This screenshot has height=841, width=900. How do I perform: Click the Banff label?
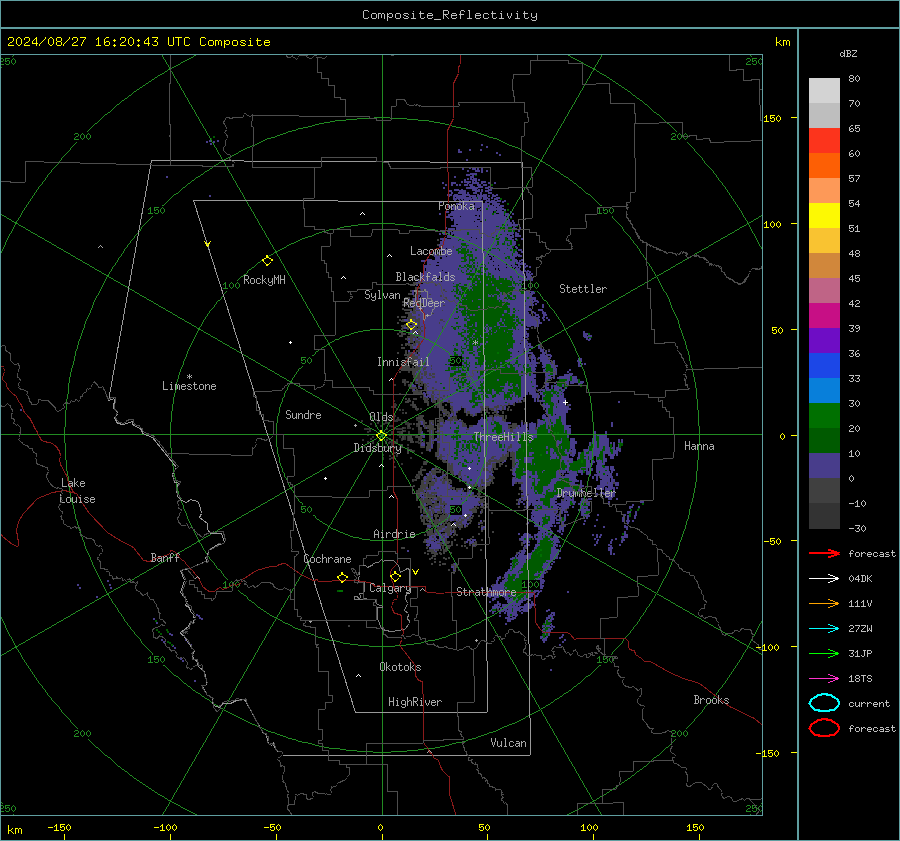point(165,558)
